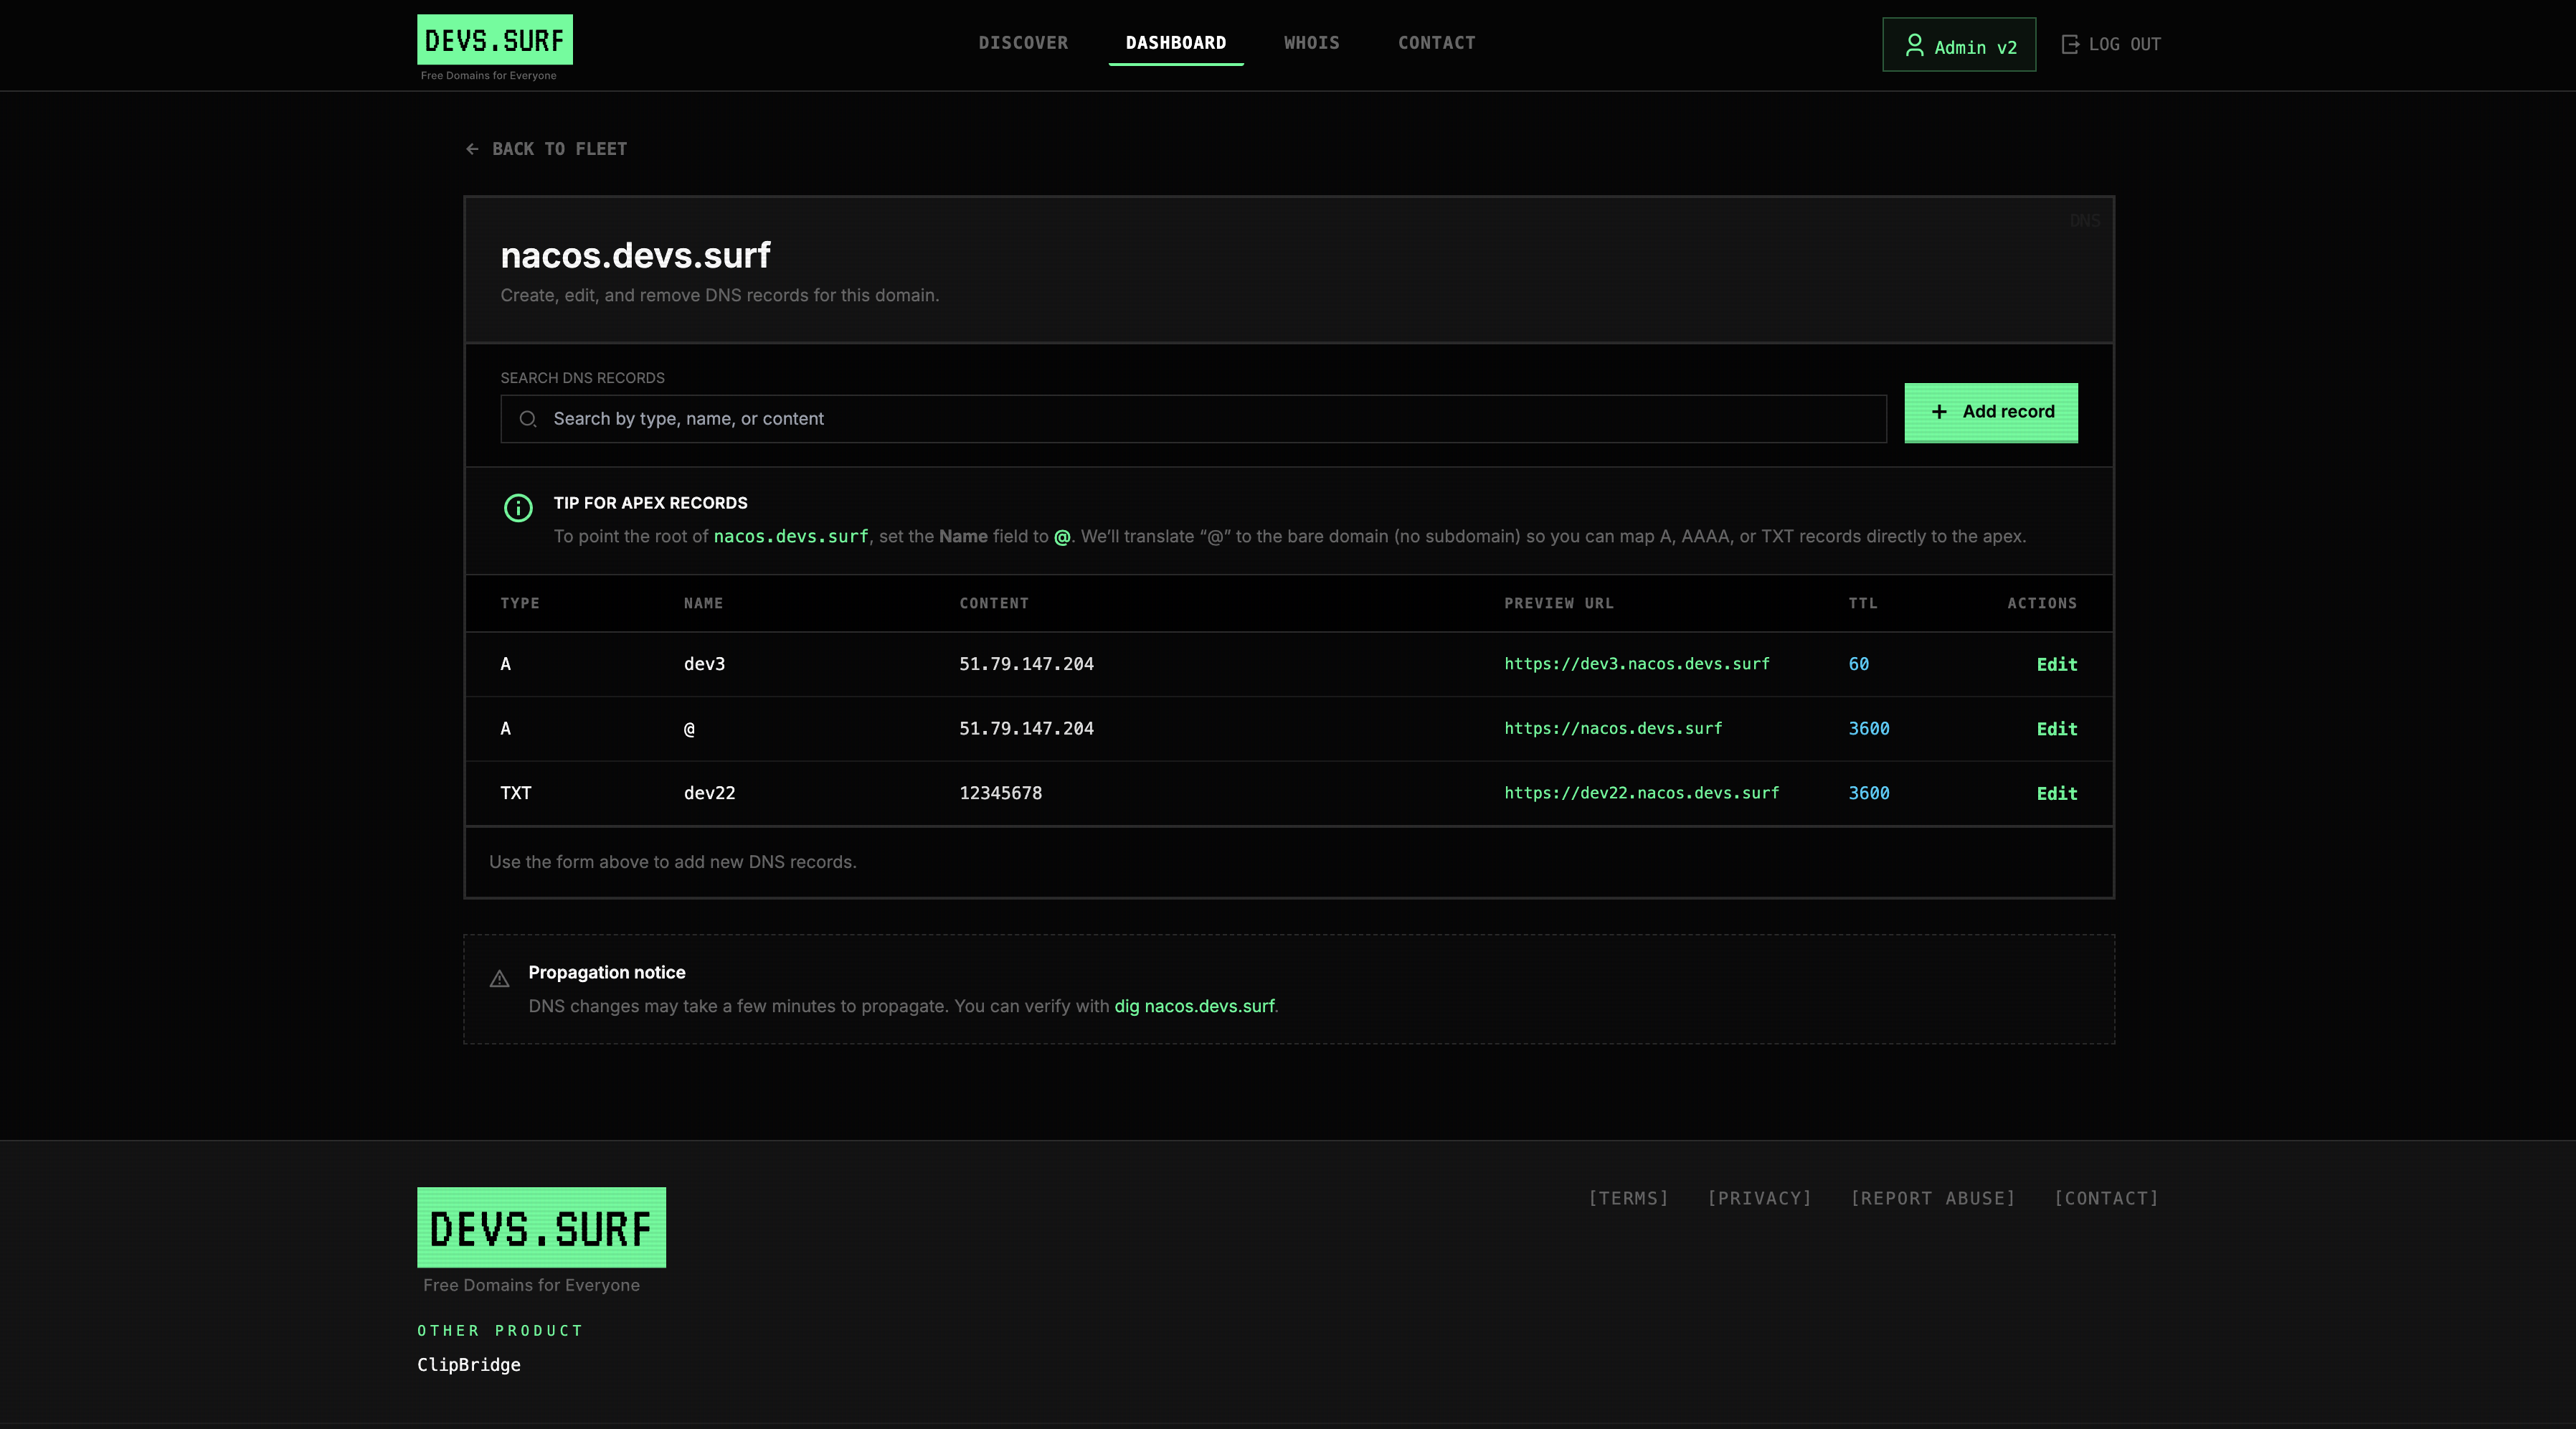Click the magnifier icon in the search field
This screenshot has width=2576, height=1429.
coord(527,419)
